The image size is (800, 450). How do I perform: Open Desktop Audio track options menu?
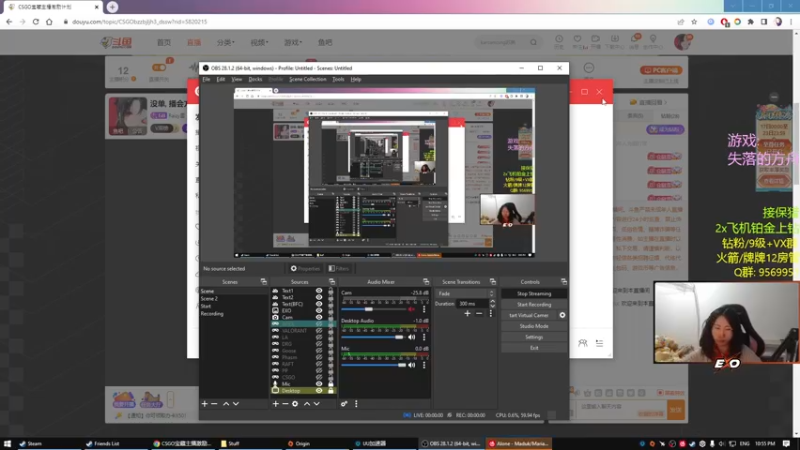pyautogui.click(x=424, y=337)
